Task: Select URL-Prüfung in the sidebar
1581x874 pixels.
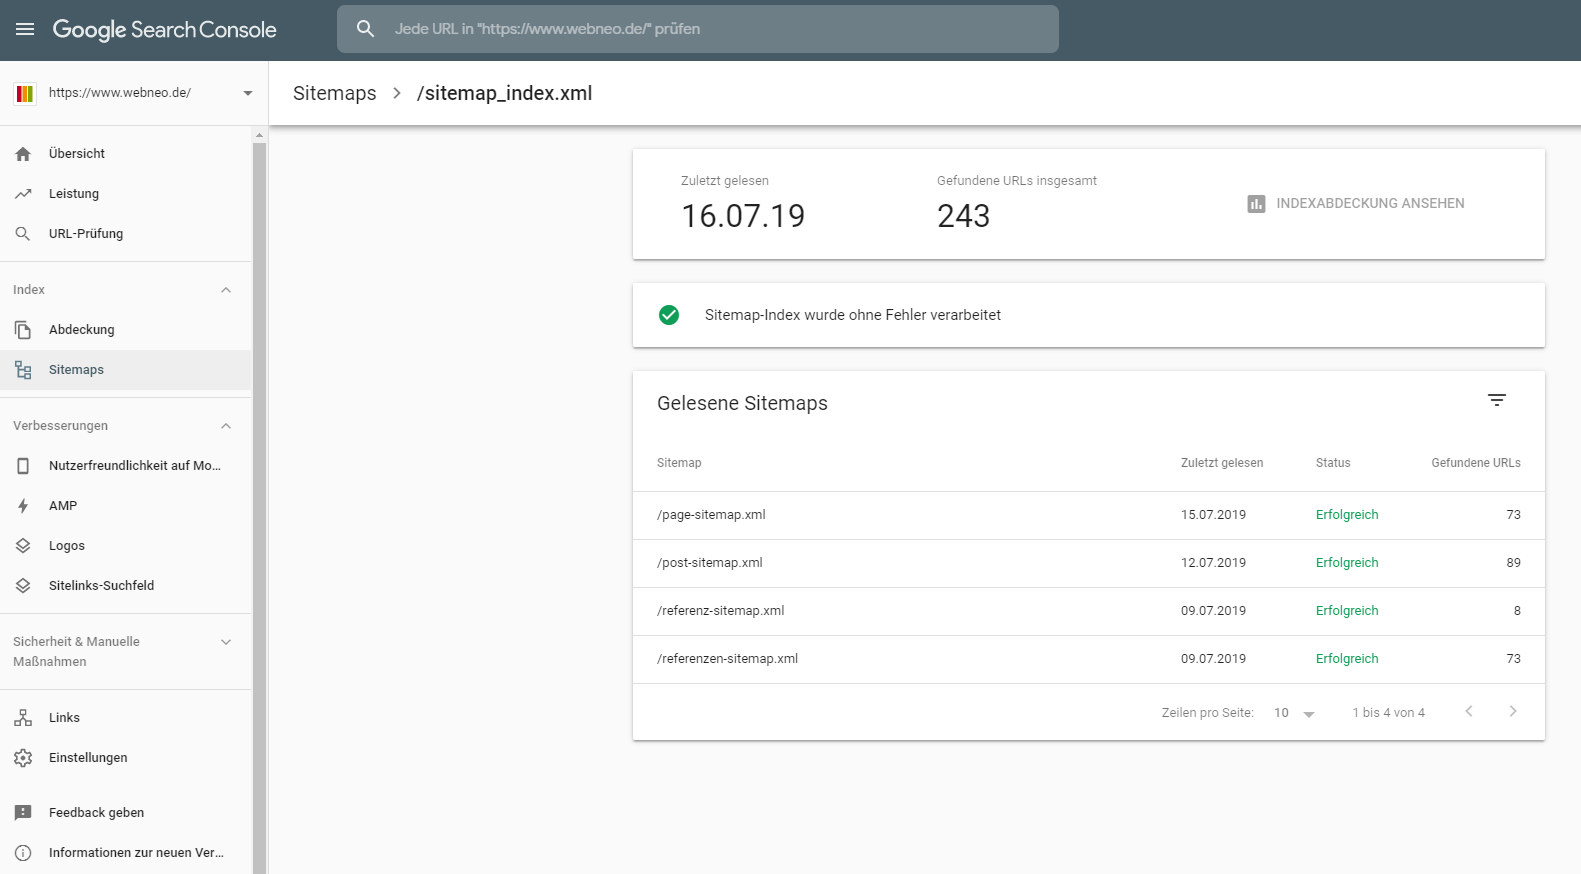Action: point(86,234)
